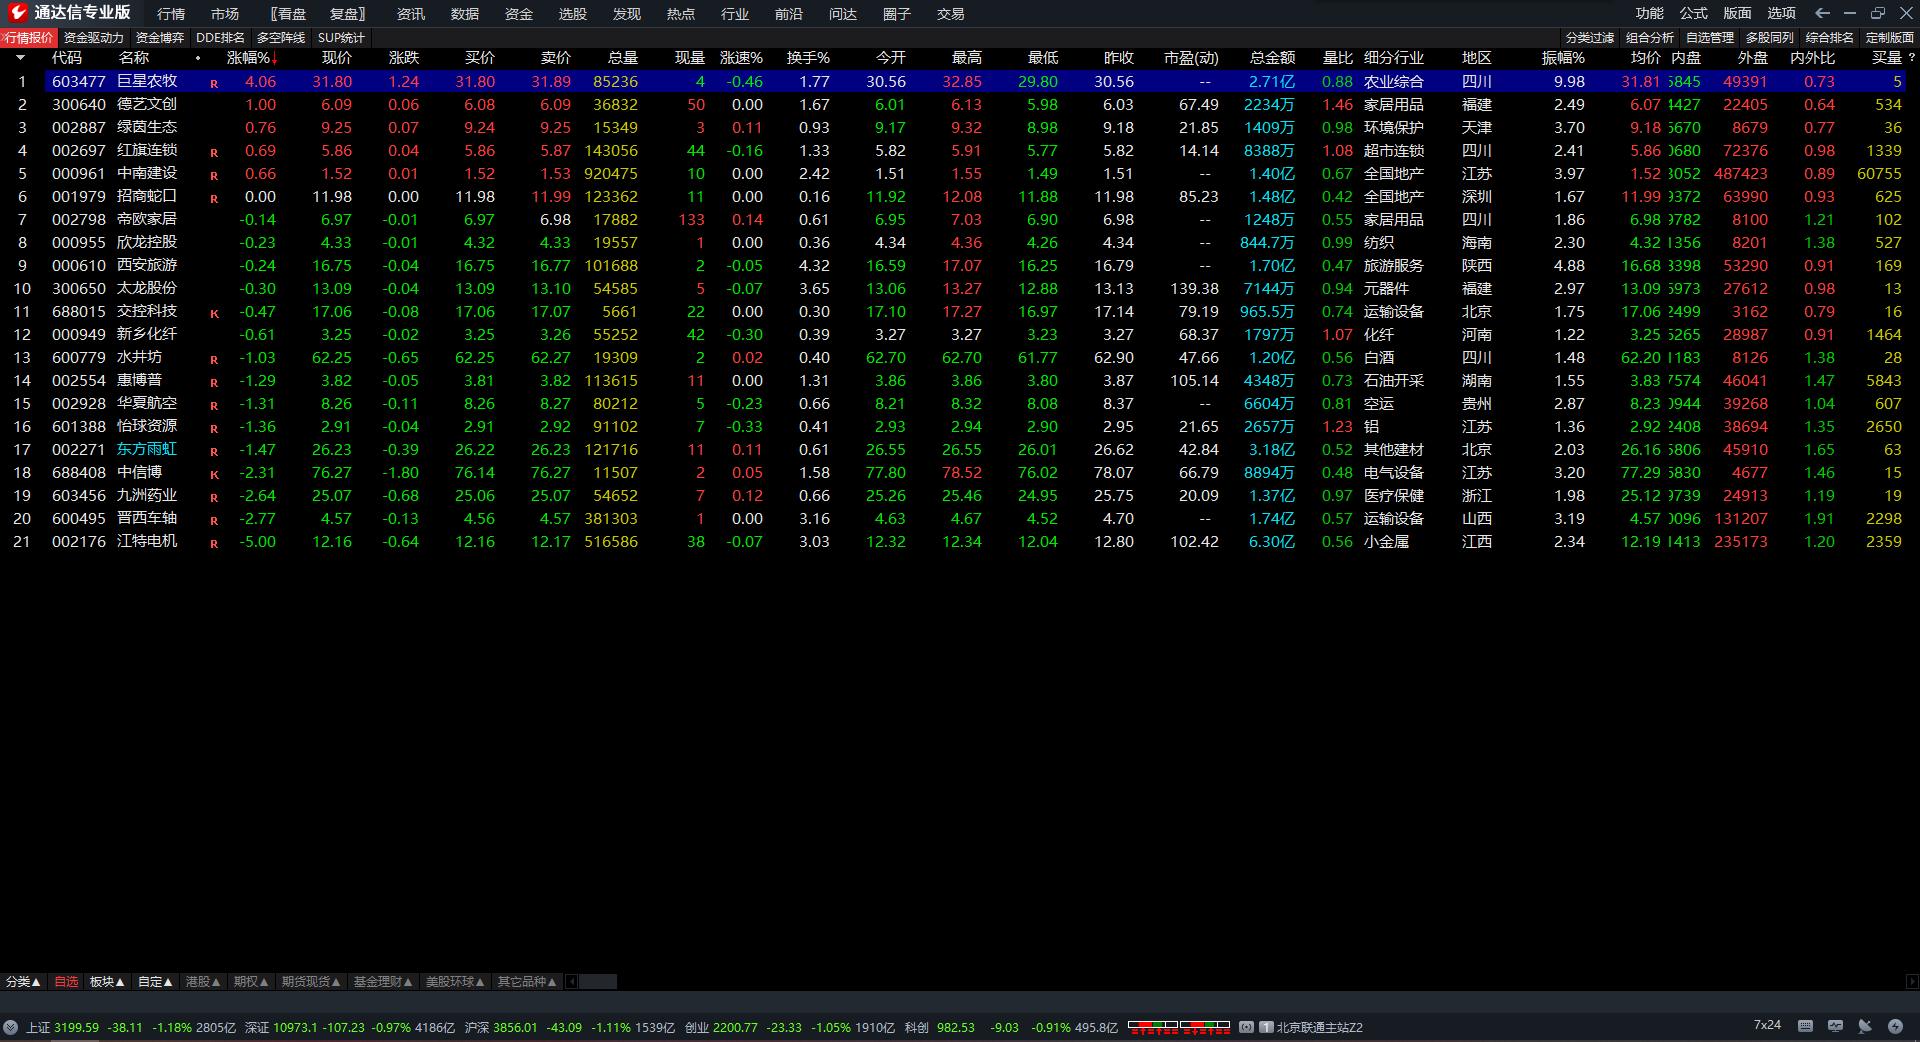Click the round chevron icon left of 上证
The image size is (1920, 1042).
pos(10,1027)
